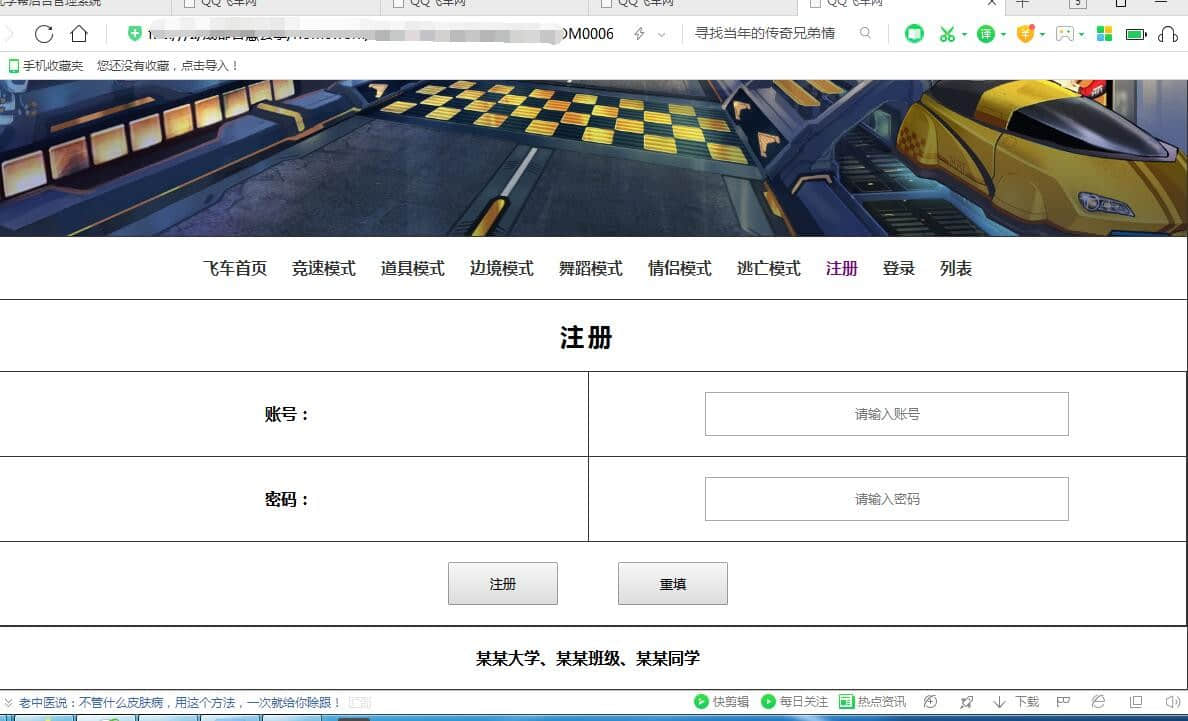Click the green scissors screenshot icon

coord(946,34)
